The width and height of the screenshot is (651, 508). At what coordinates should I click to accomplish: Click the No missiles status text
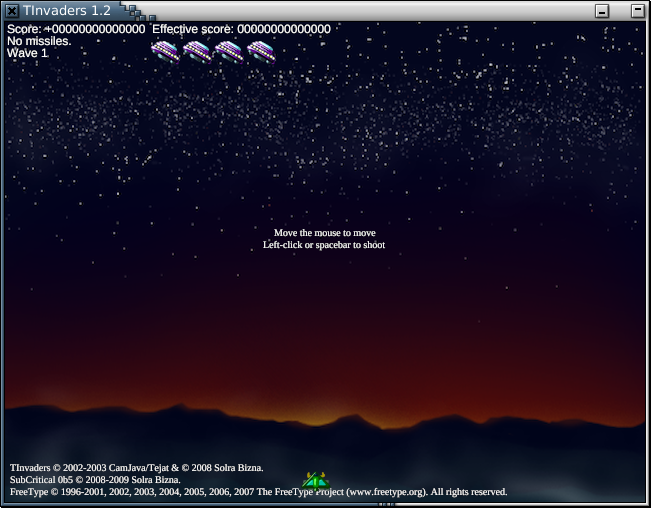coord(39,41)
